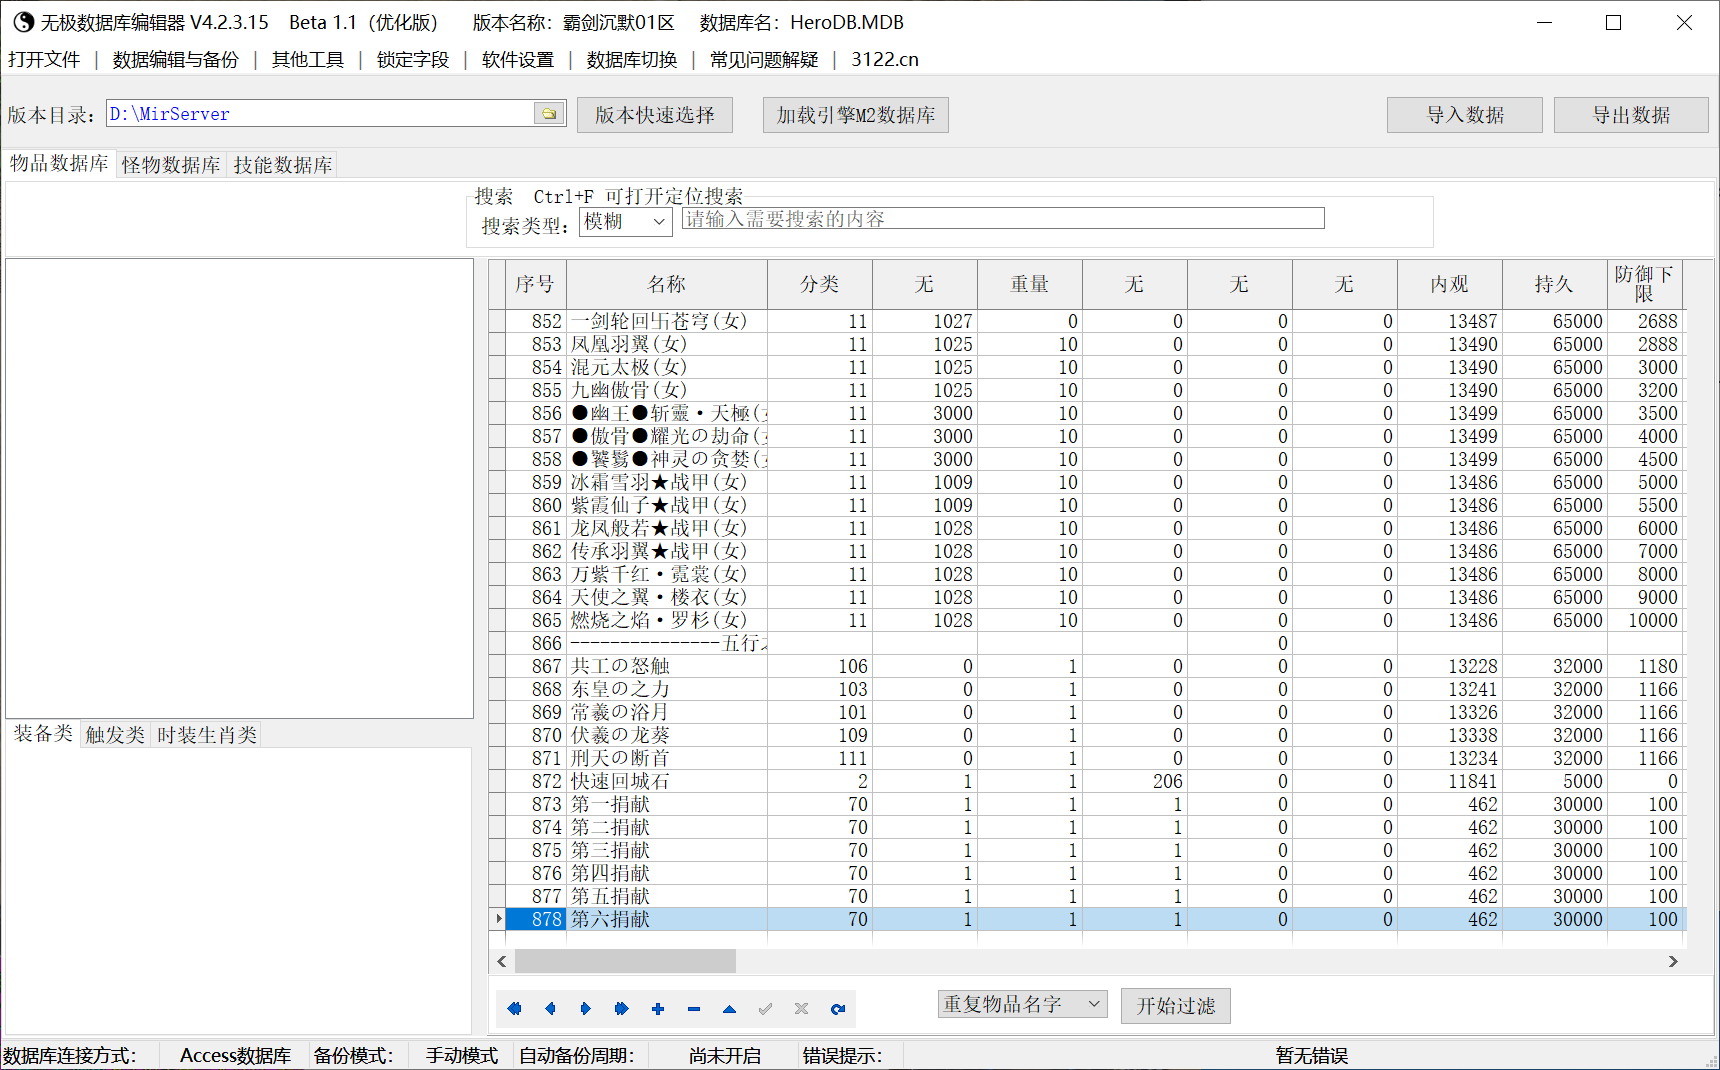Switch to 怪物数据库 tab
The width and height of the screenshot is (1720, 1070).
click(x=171, y=165)
